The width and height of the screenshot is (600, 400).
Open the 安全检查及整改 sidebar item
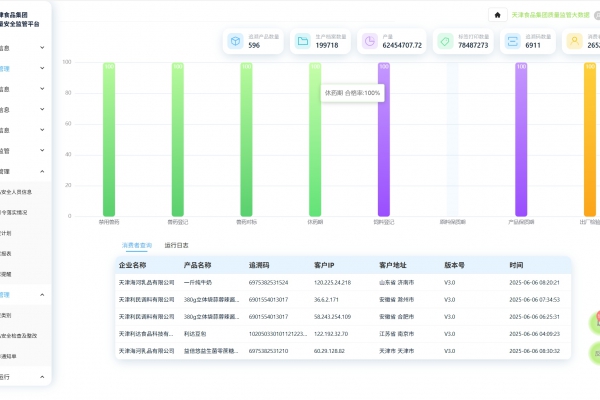tap(19, 336)
